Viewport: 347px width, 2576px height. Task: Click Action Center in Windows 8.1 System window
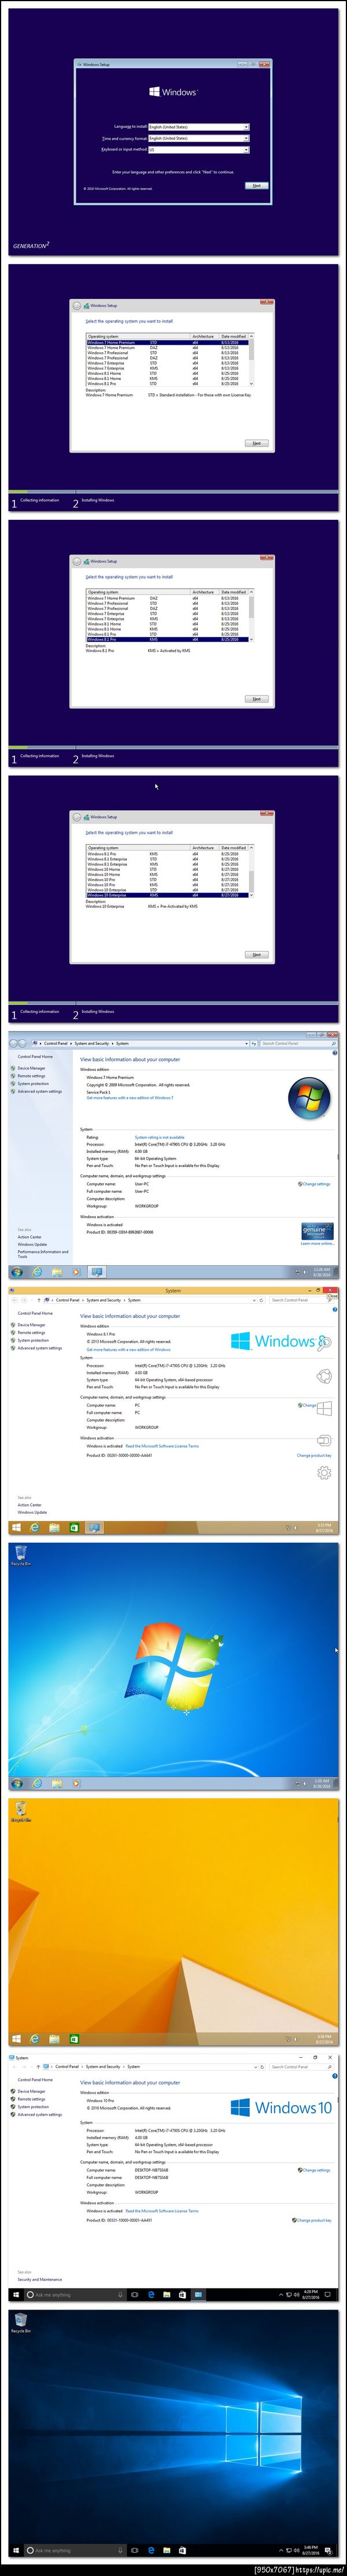[x=29, y=1504]
